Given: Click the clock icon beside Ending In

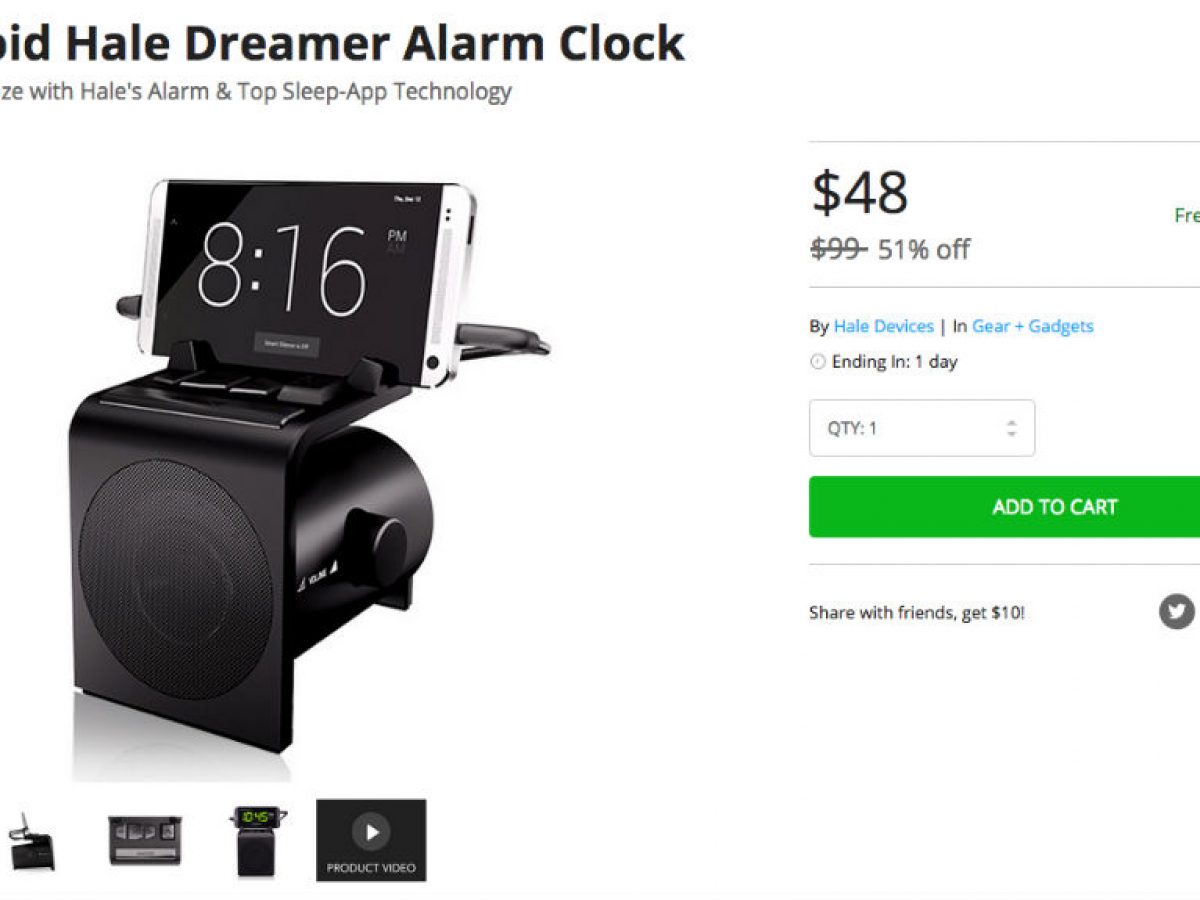Looking at the screenshot, I should pos(818,362).
